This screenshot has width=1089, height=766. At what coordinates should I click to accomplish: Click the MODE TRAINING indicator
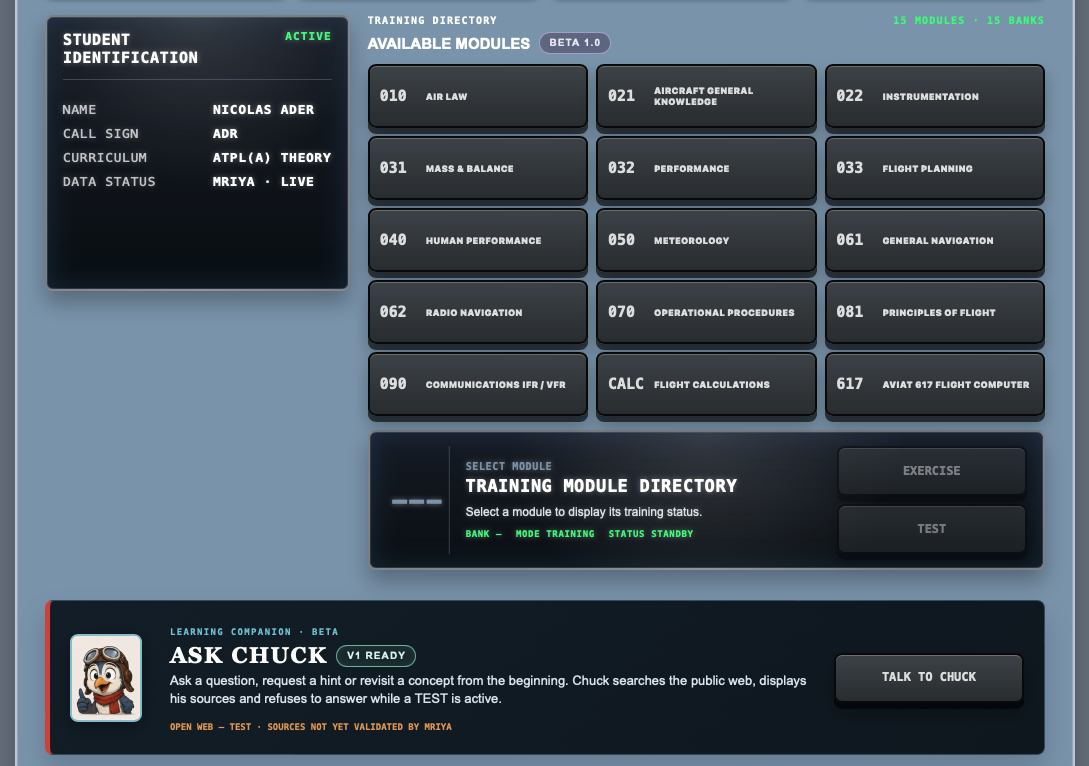(x=555, y=534)
